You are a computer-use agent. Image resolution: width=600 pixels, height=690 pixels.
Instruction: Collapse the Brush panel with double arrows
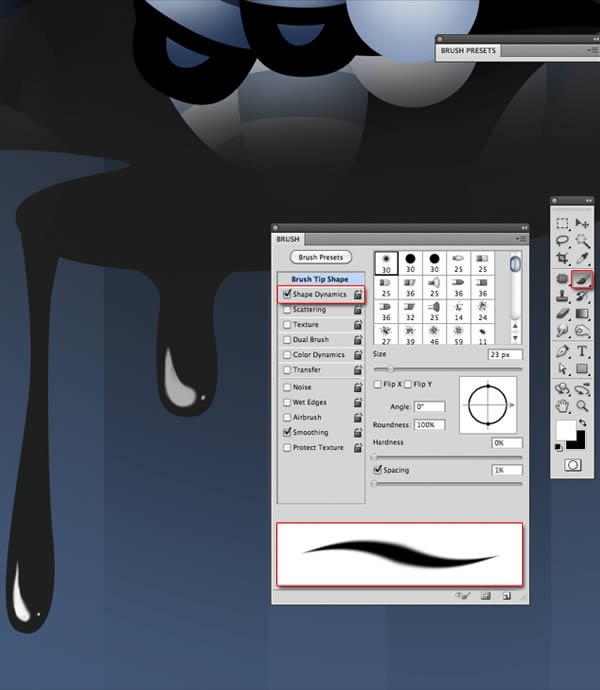(524, 228)
